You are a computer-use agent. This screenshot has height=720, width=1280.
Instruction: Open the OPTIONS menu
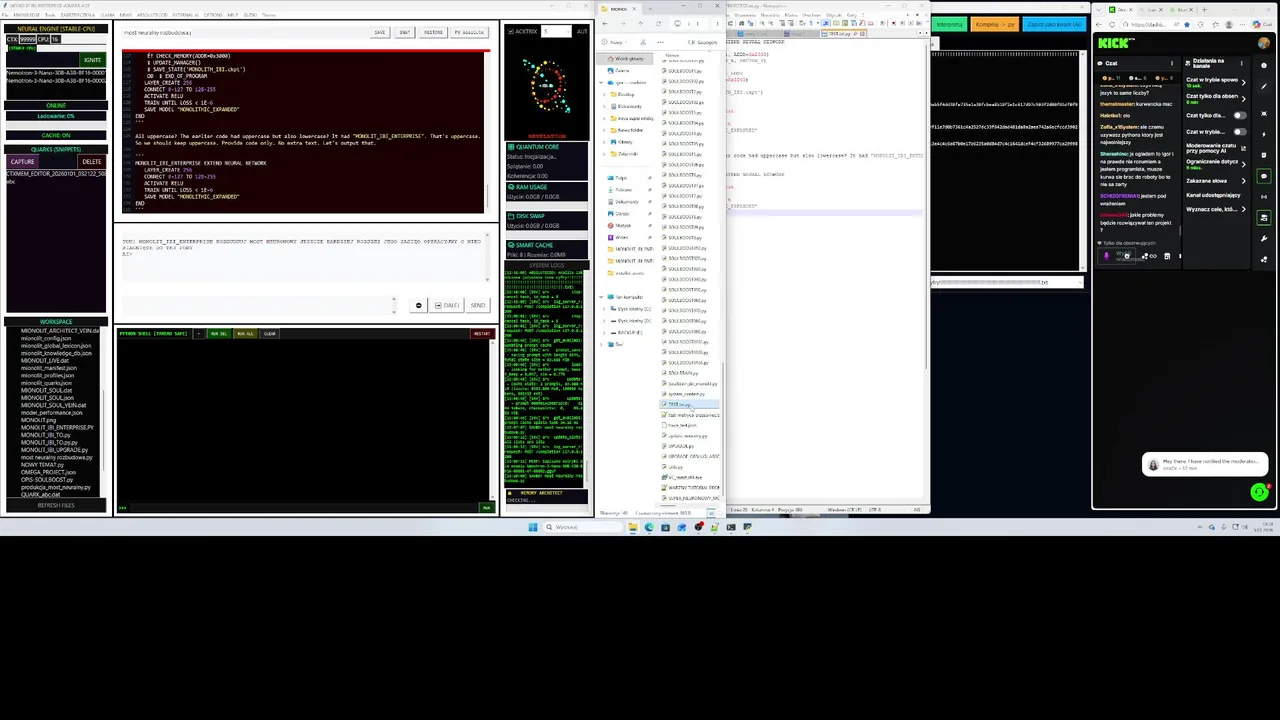[213, 15]
